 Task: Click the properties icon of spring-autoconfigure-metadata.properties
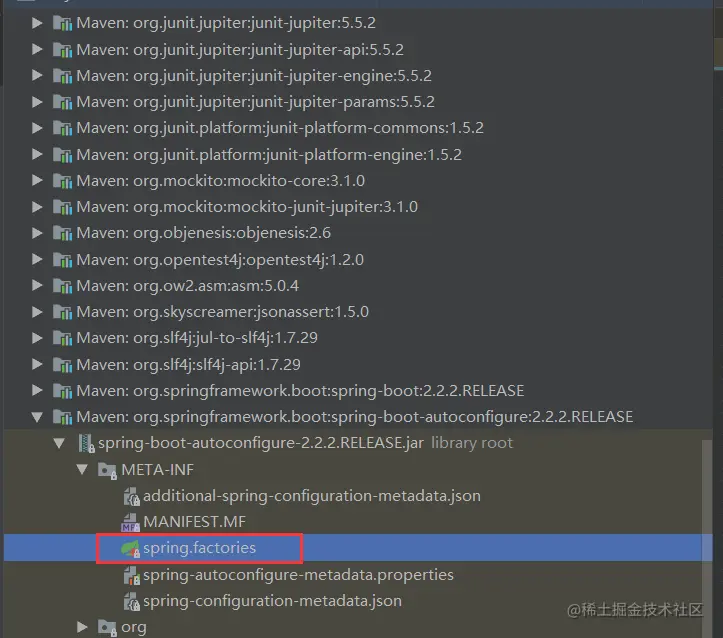point(131,575)
